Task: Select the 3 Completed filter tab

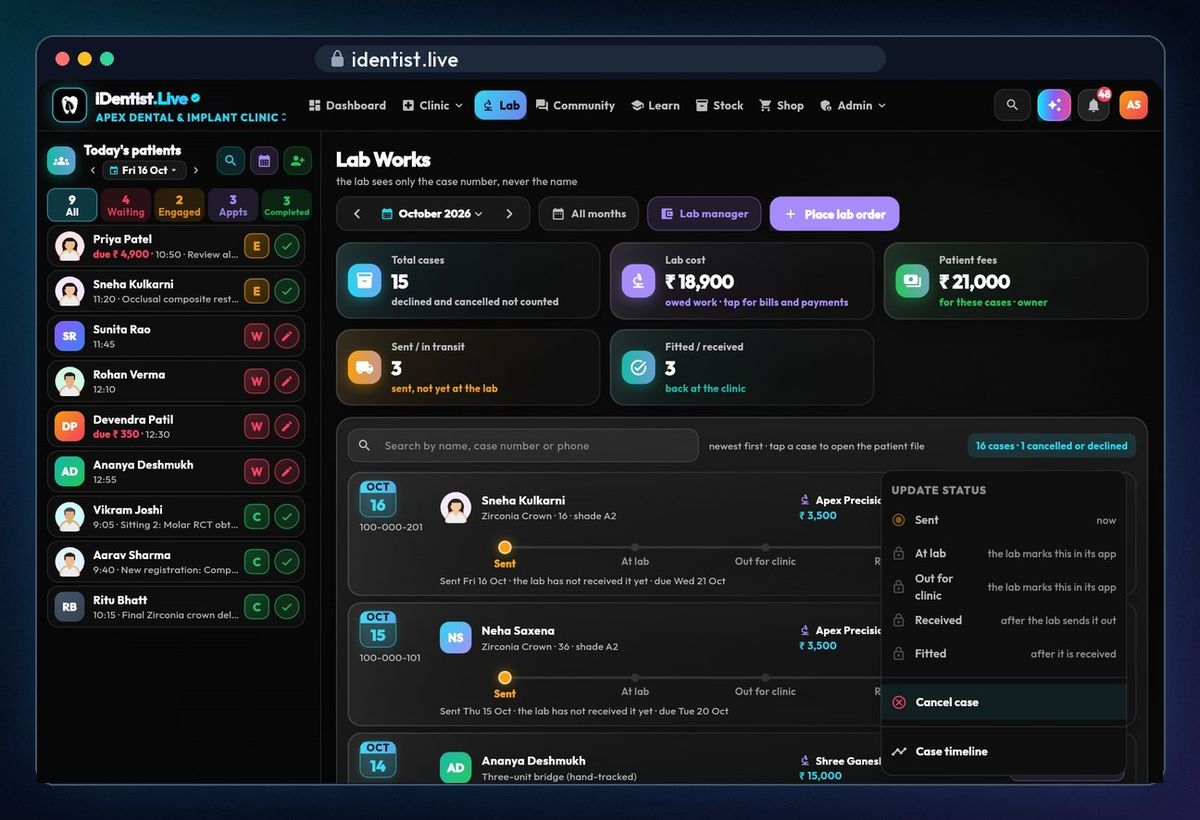Action: click(287, 205)
